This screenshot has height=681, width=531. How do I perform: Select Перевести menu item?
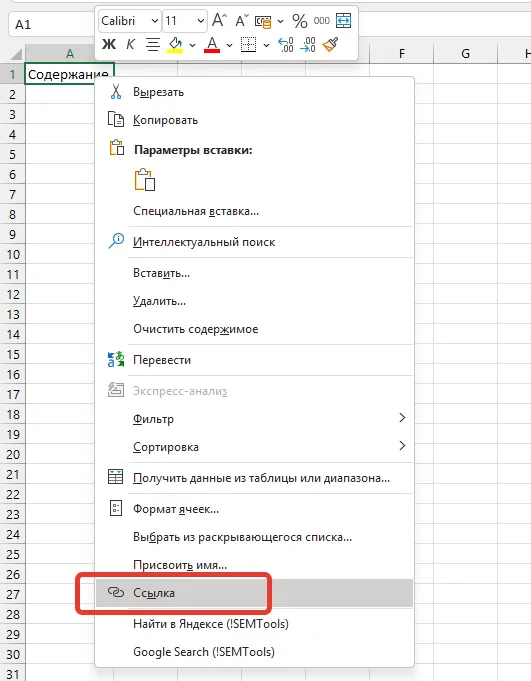(254, 360)
